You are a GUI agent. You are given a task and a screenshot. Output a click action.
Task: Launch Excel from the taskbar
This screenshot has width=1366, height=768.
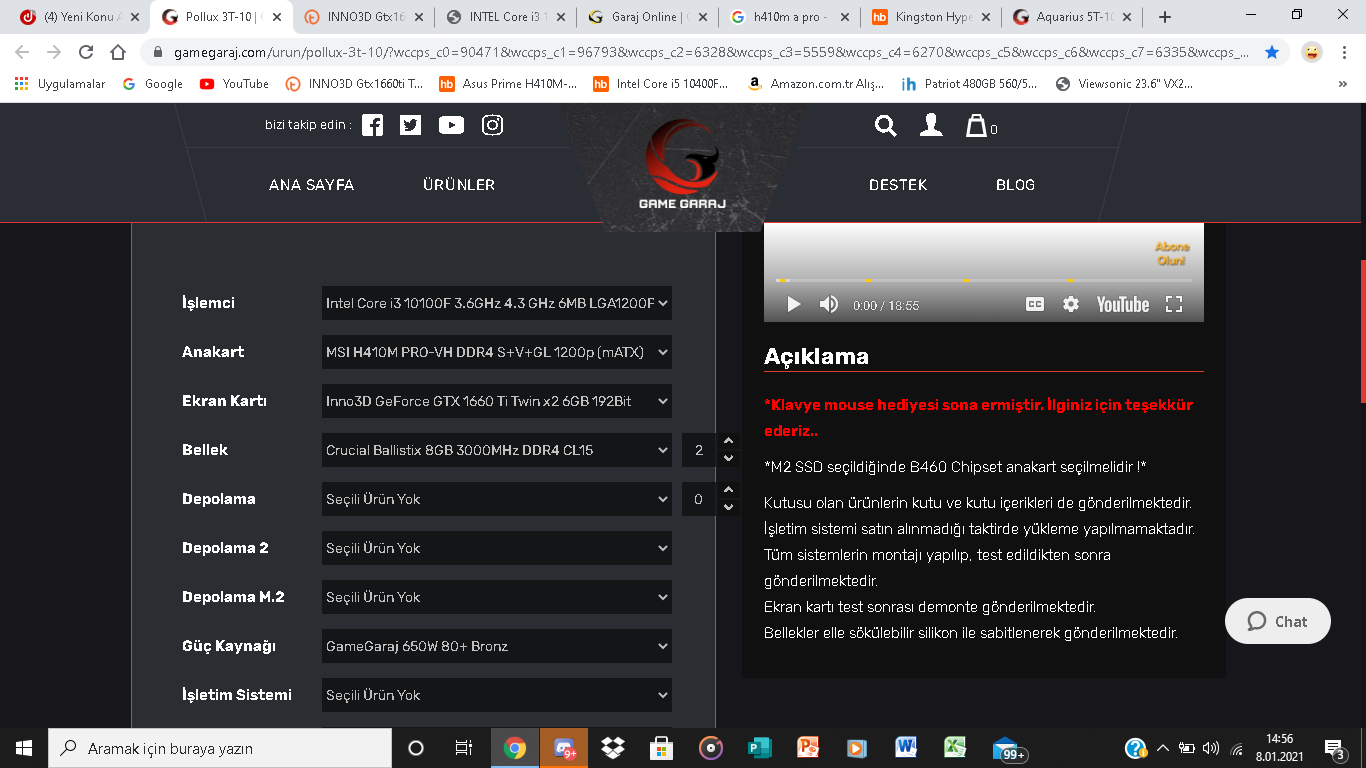(955, 748)
